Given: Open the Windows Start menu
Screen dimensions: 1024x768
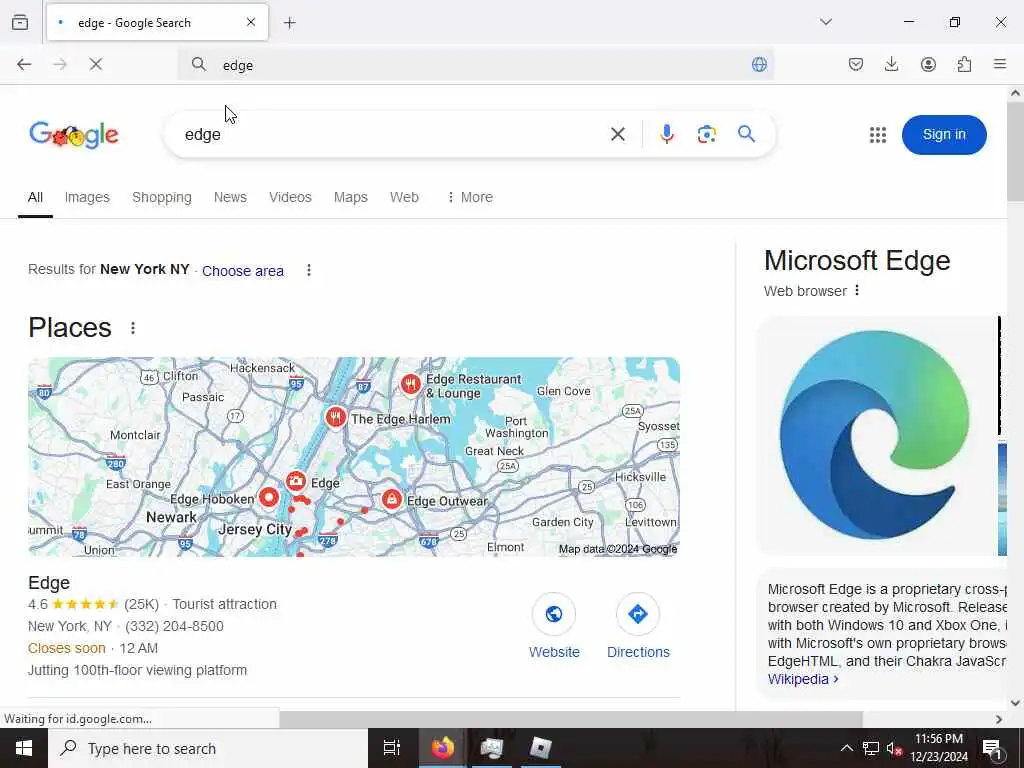Looking at the screenshot, I should click(x=24, y=748).
